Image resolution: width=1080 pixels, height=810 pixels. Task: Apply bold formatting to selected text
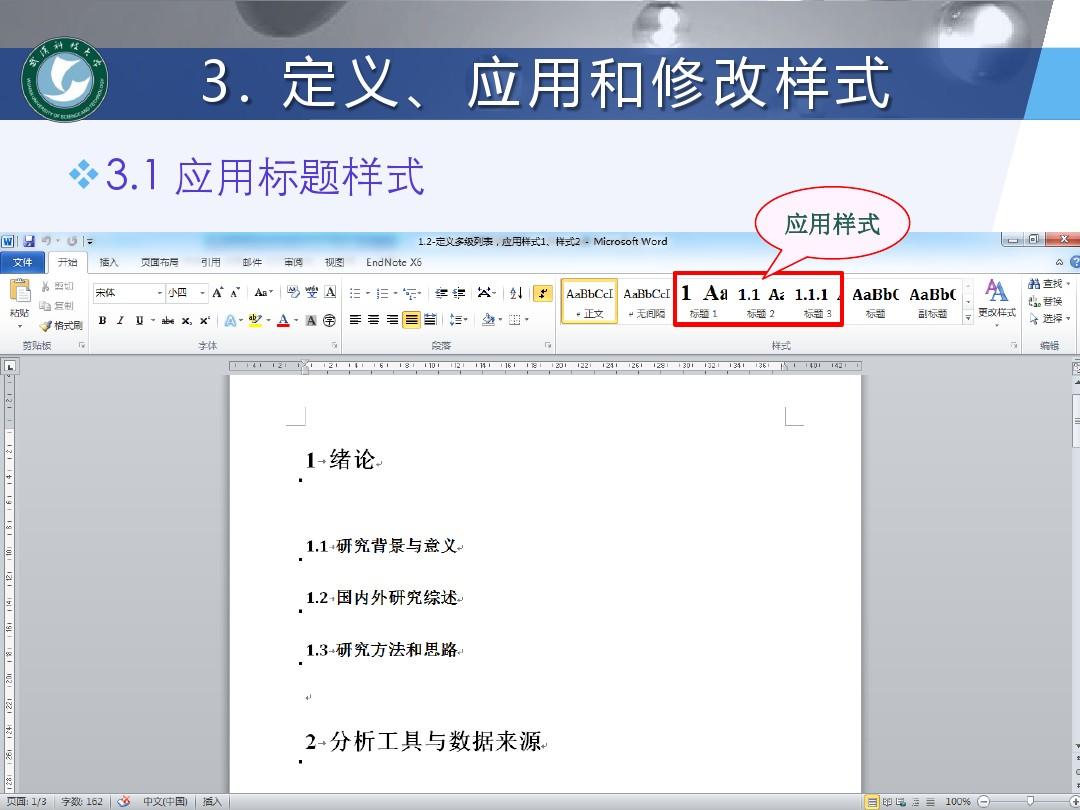103,319
